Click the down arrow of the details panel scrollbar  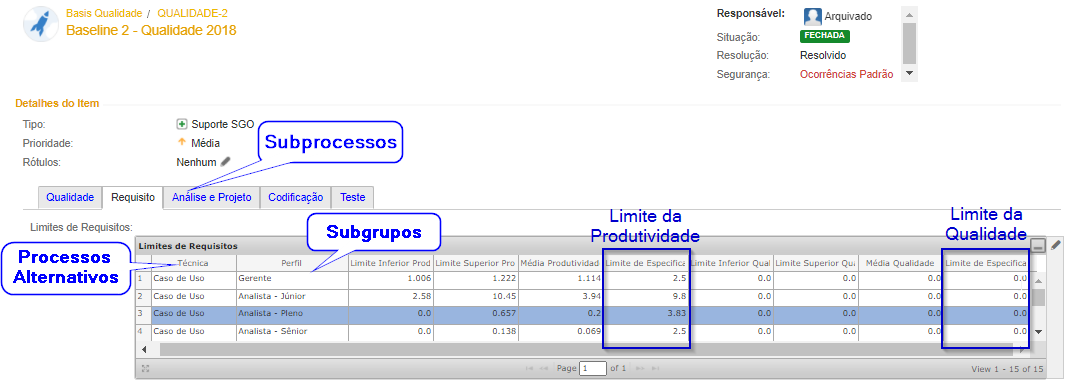pos(909,73)
